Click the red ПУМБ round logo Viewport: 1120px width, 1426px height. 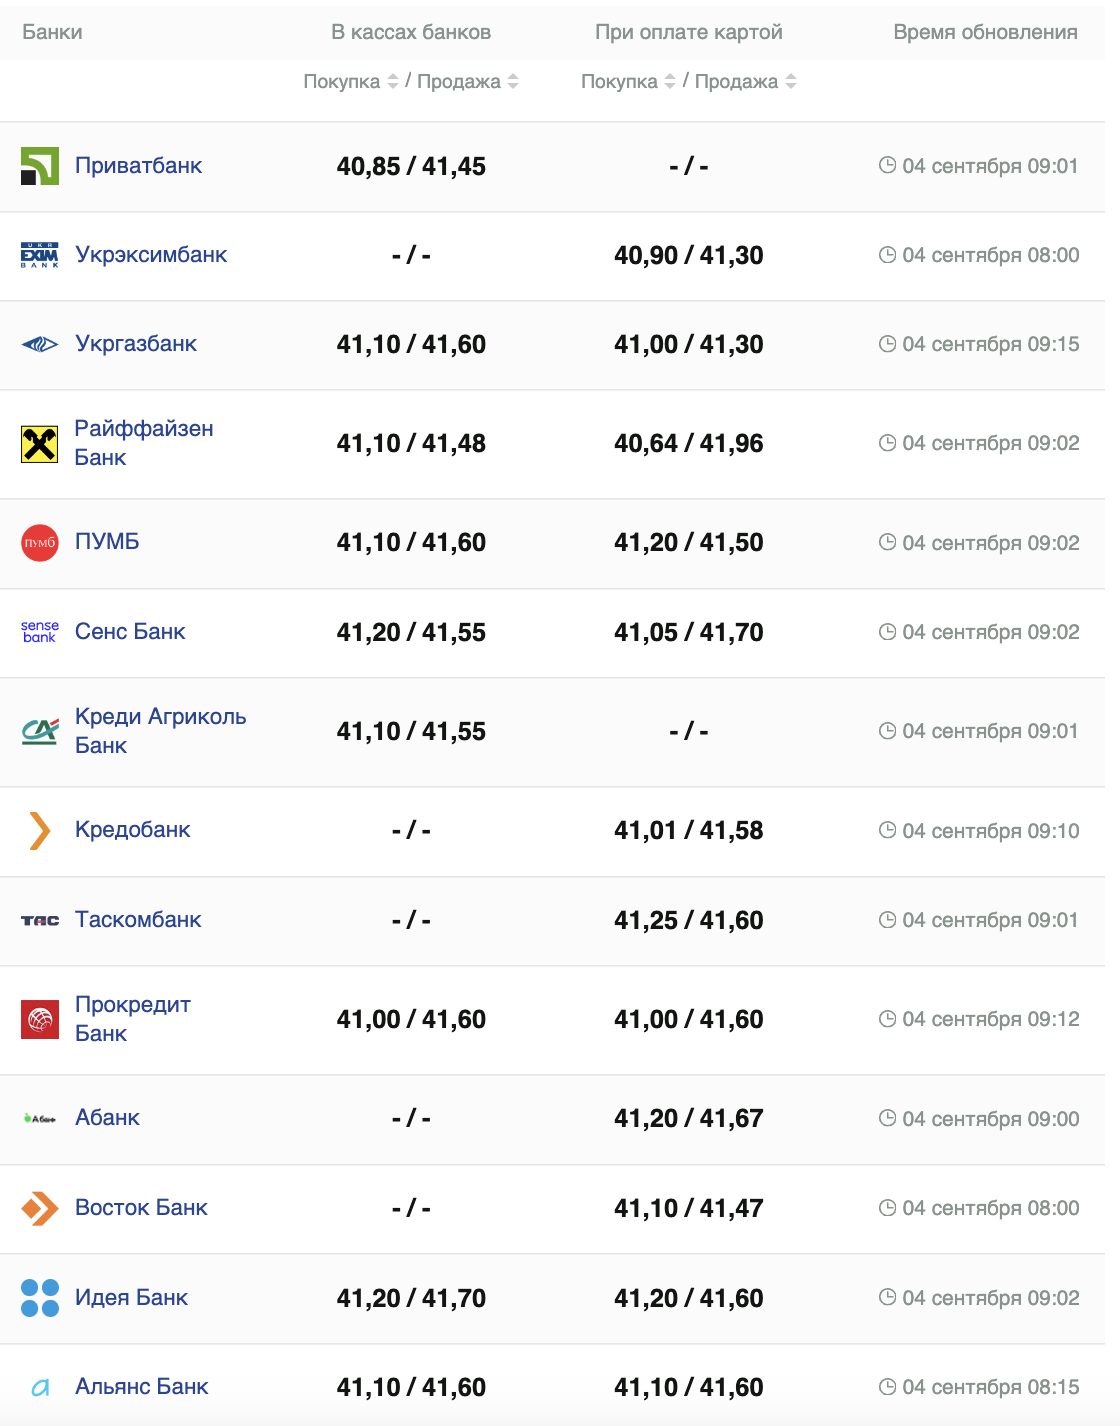click(40, 543)
